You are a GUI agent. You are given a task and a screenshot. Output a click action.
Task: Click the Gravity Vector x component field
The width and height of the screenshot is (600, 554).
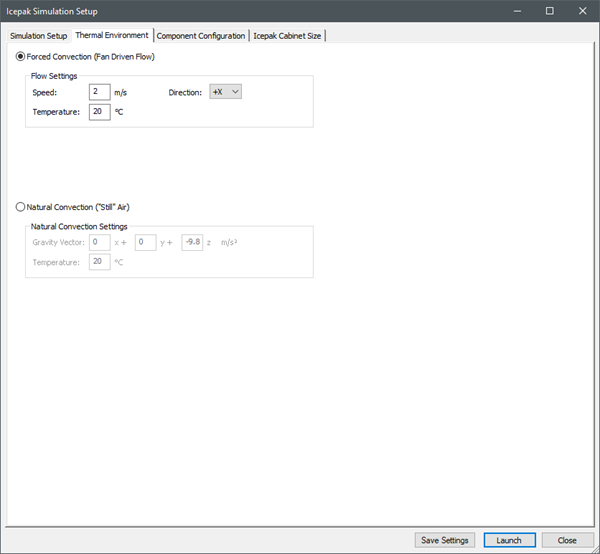click(99, 242)
